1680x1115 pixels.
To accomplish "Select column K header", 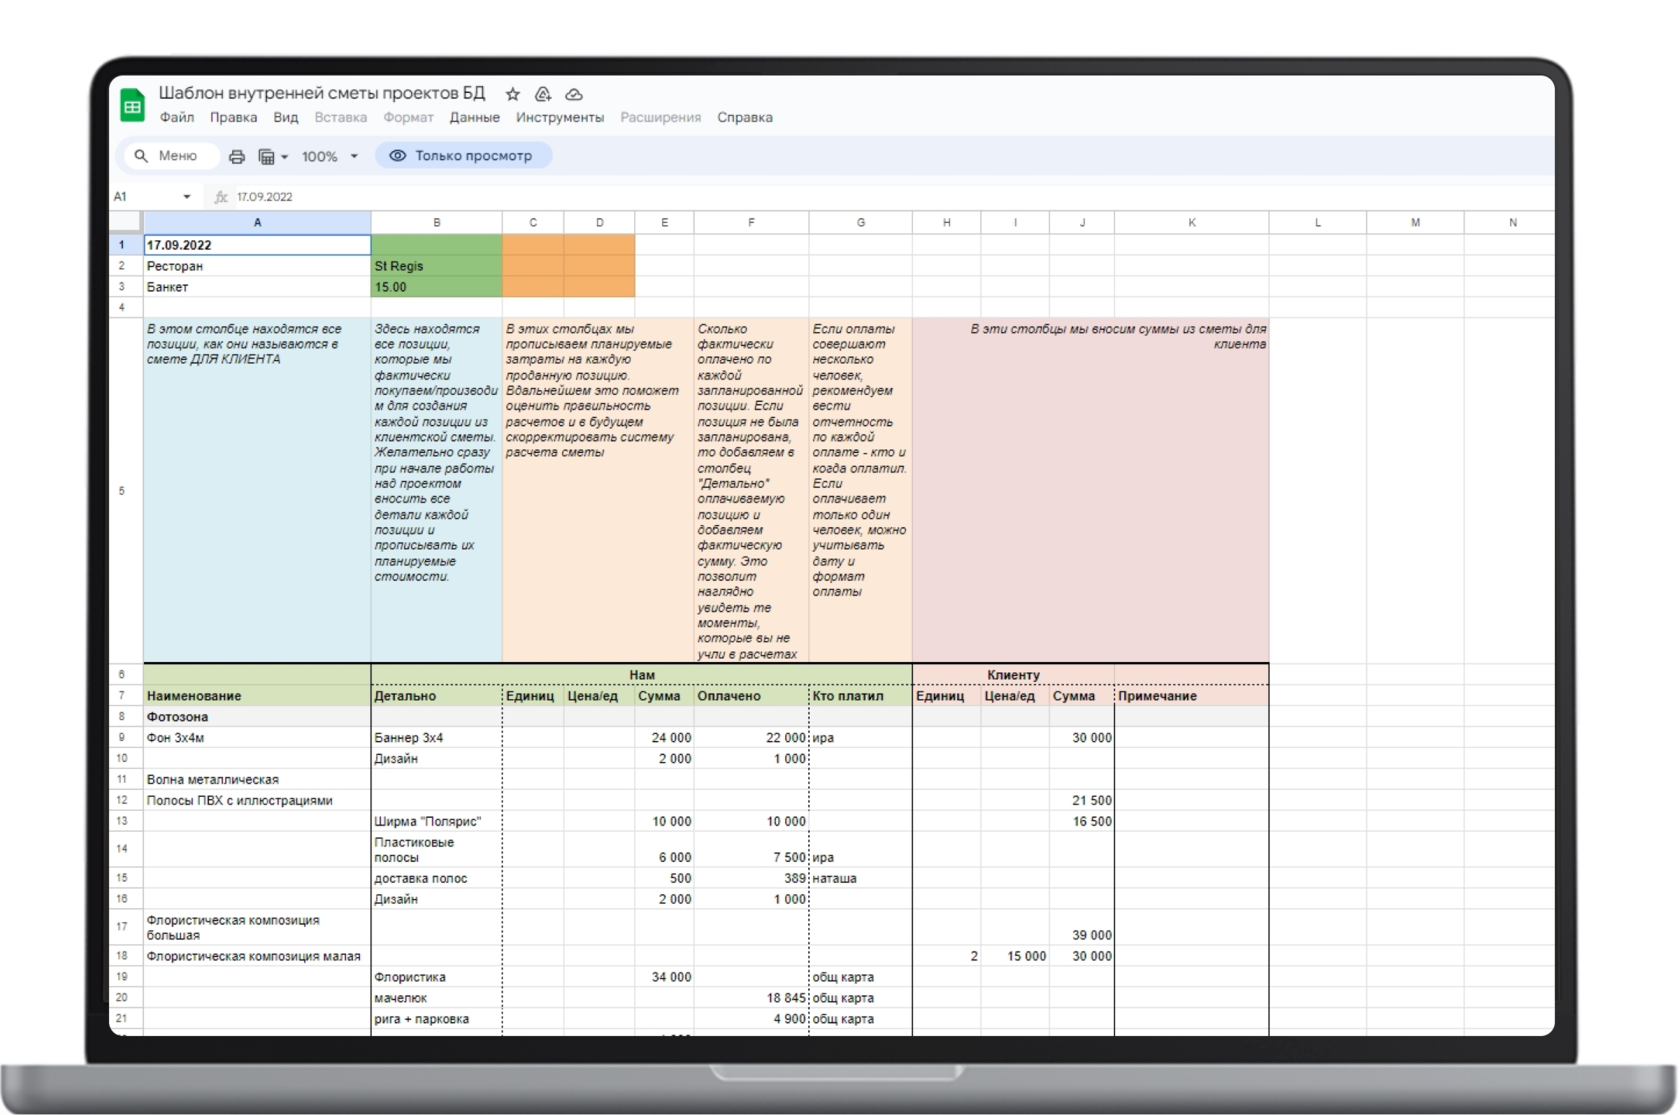I will pos(1192,222).
